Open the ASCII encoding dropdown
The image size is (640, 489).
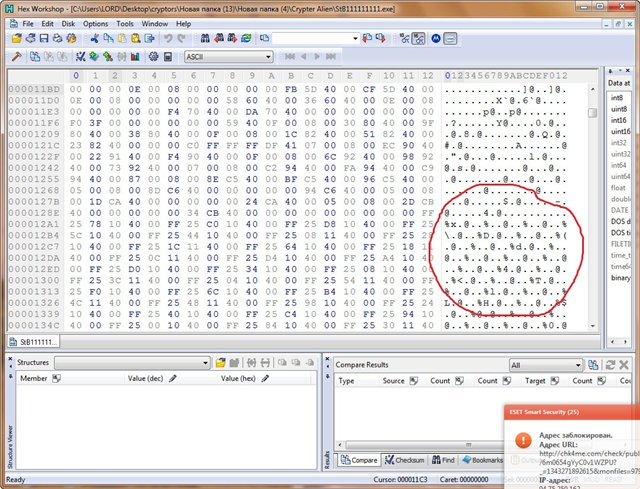click(x=268, y=57)
